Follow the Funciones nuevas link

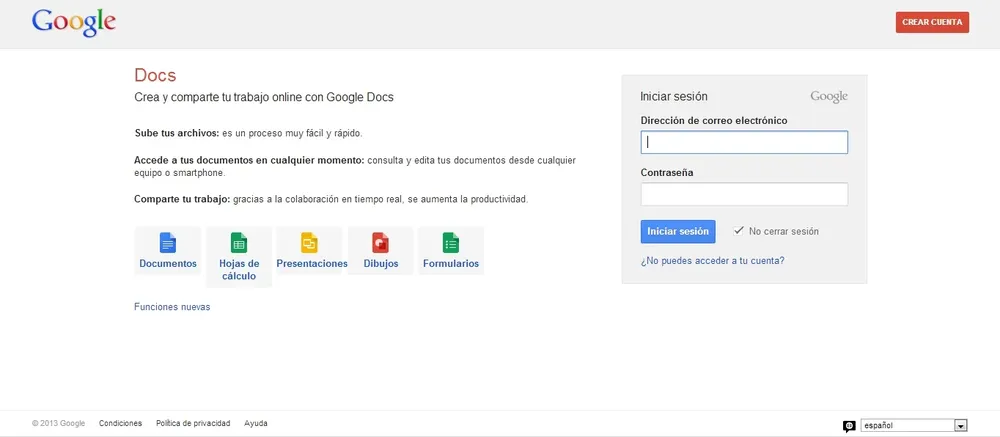172,307
